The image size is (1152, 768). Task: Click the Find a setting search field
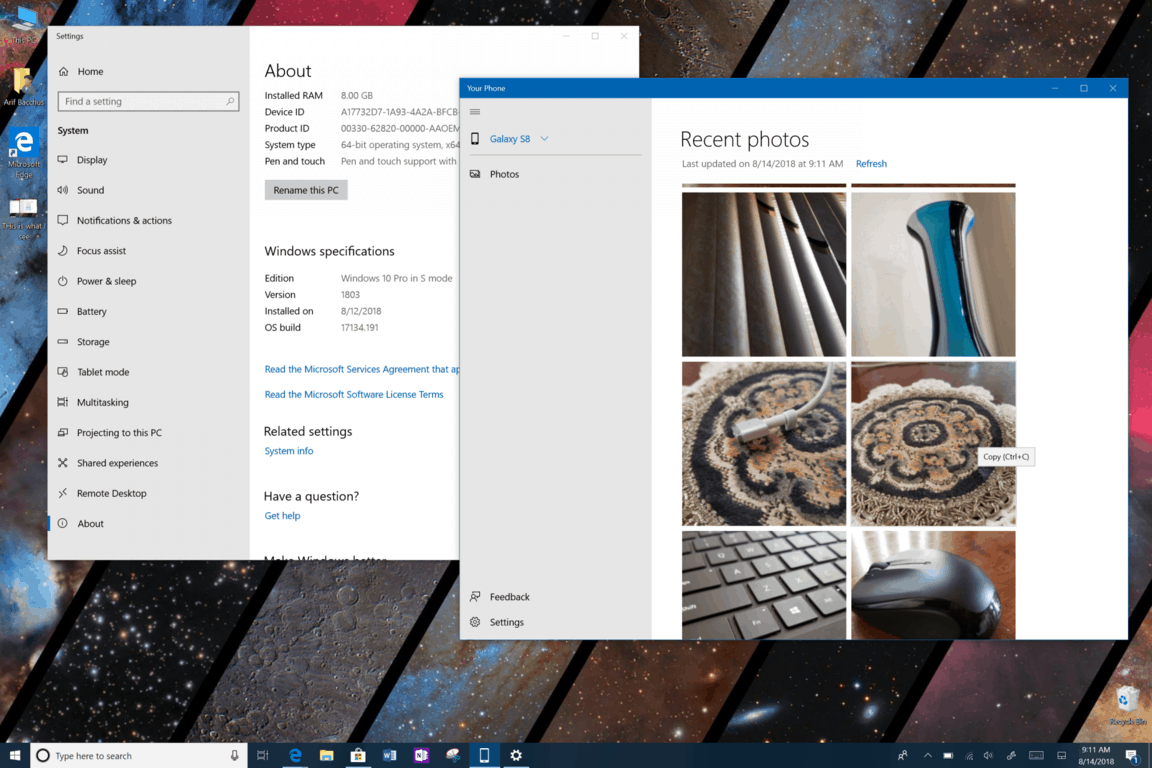(x=148, y=101)
